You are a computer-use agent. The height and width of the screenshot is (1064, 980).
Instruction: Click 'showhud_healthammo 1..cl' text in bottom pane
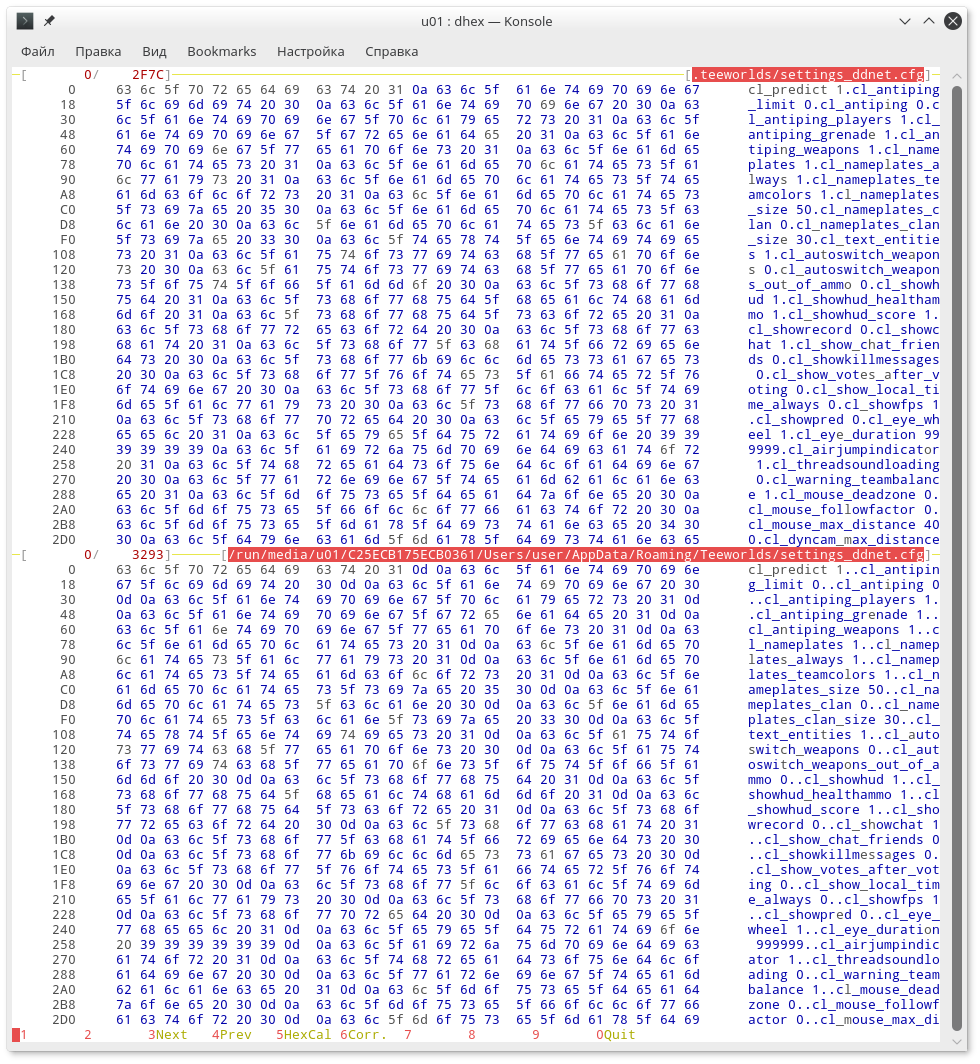pyautogui.click(x=844, y=795)
